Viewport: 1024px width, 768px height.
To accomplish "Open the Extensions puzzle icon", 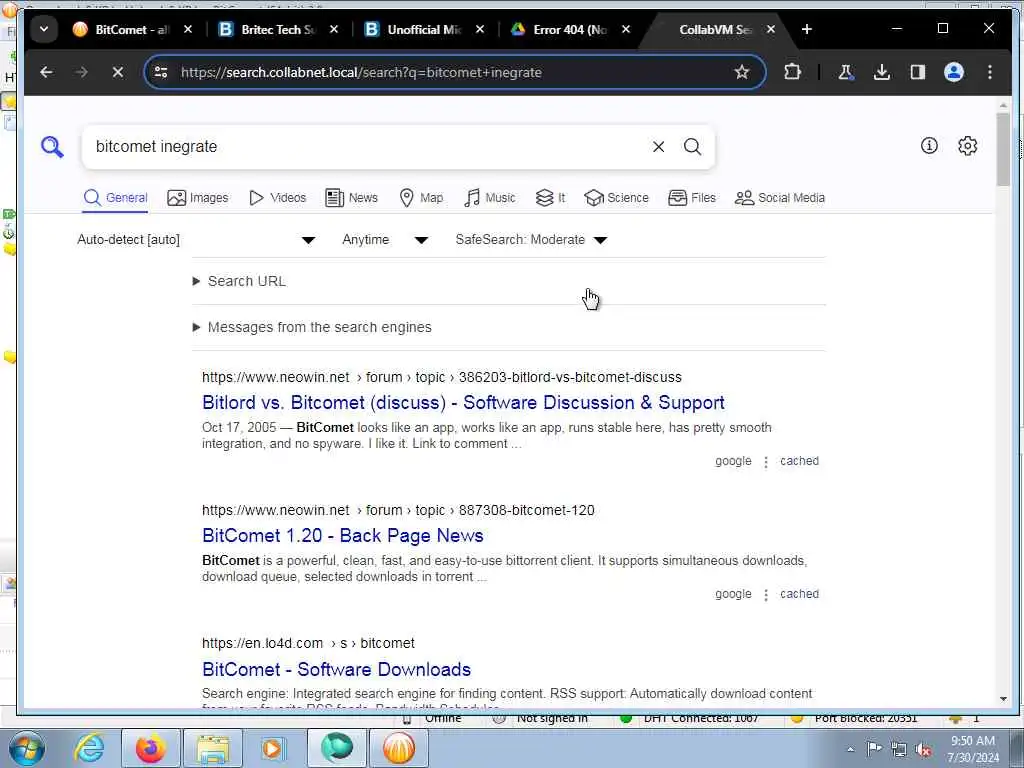I will click(x=792, y=72).
